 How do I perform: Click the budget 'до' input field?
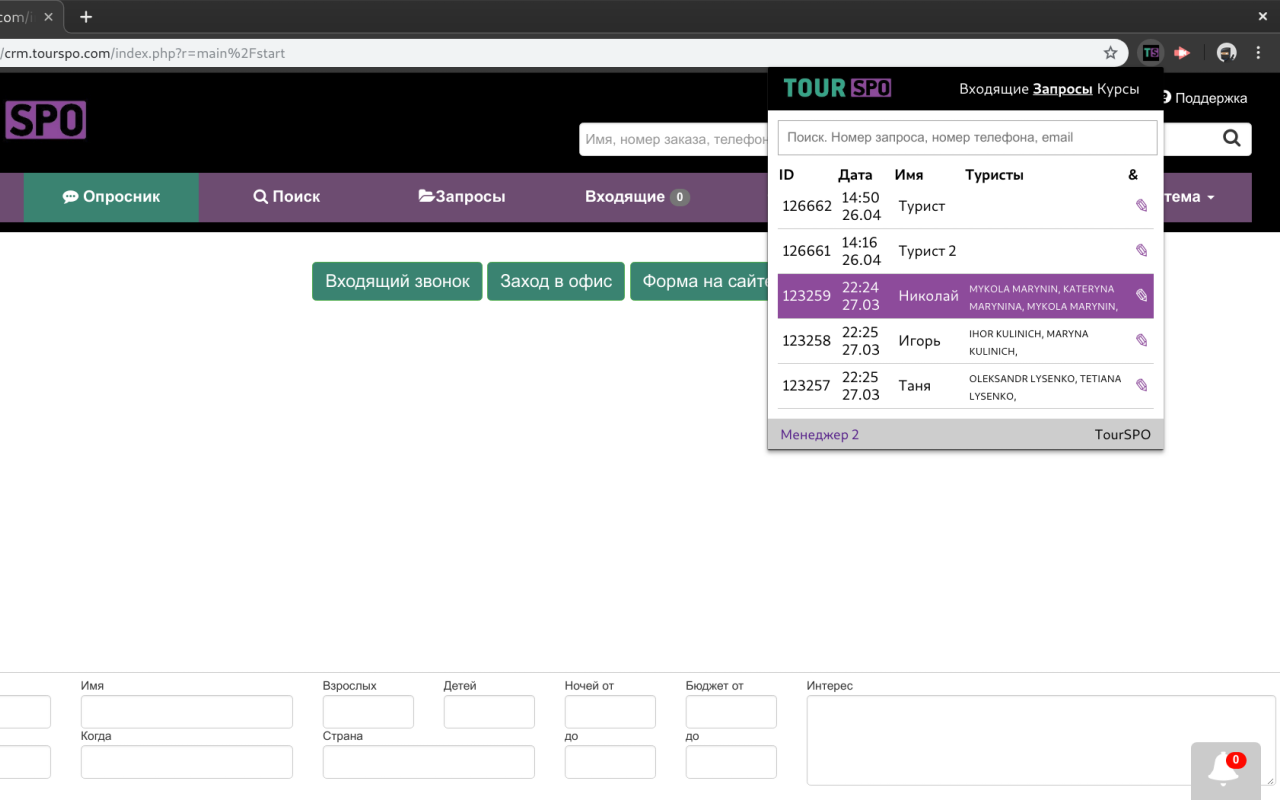[x=731, y=762]
